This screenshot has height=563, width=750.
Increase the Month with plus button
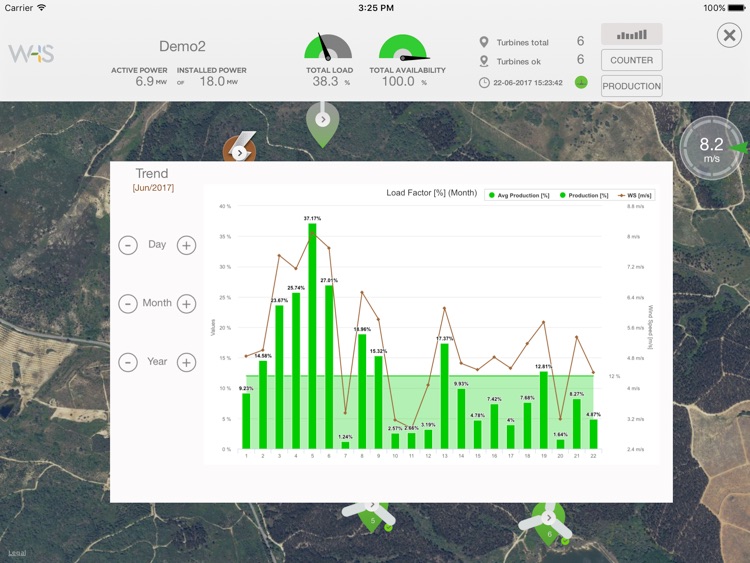[187, 304]
